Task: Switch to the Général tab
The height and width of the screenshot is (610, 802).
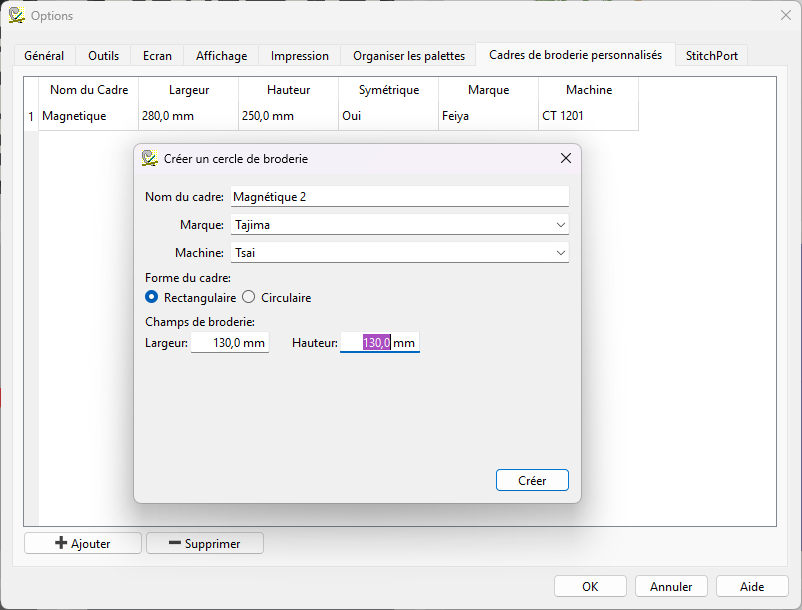Action: tap(44, 56)
